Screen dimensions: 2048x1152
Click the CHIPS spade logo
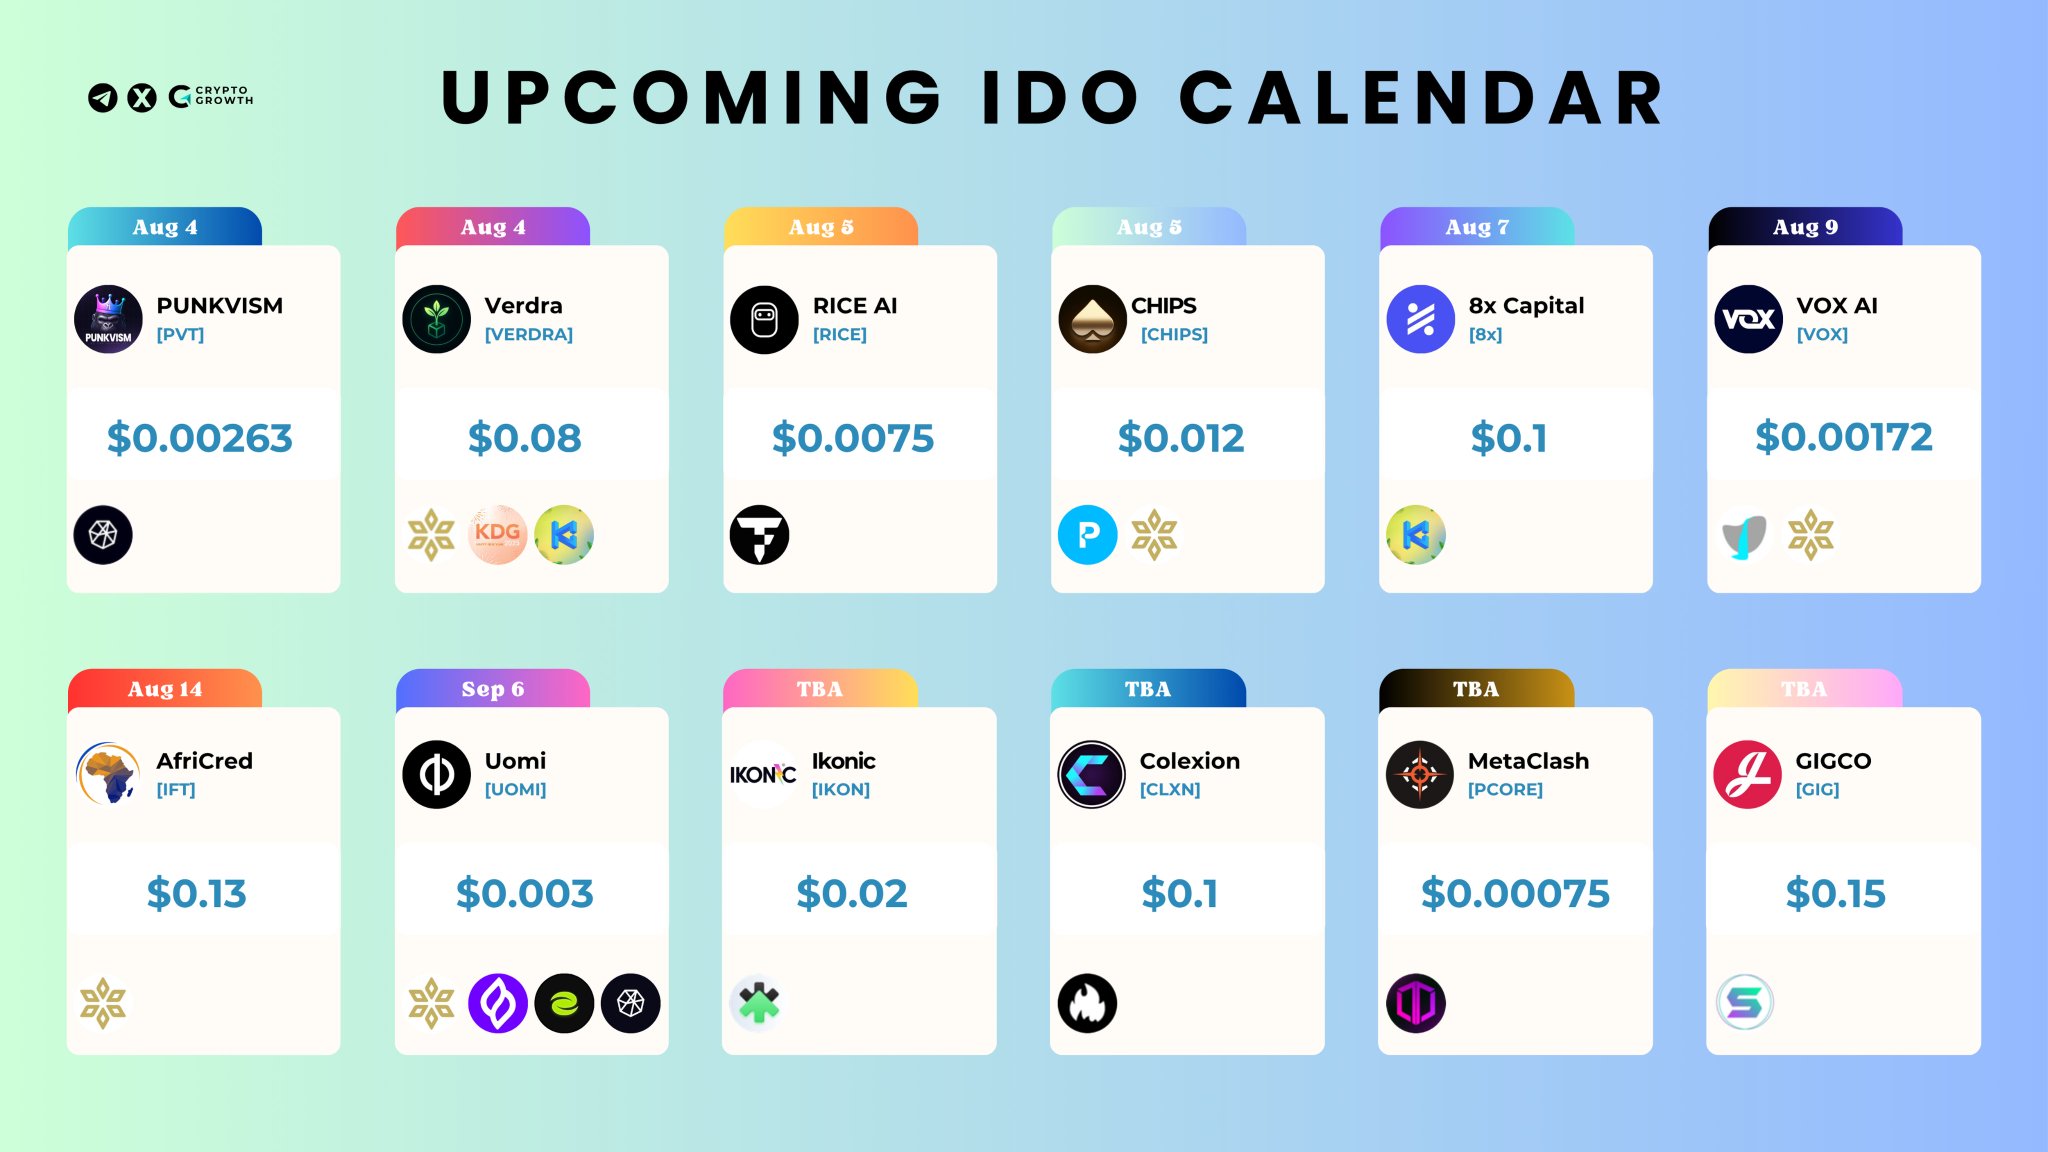[x=1092, y=319]
